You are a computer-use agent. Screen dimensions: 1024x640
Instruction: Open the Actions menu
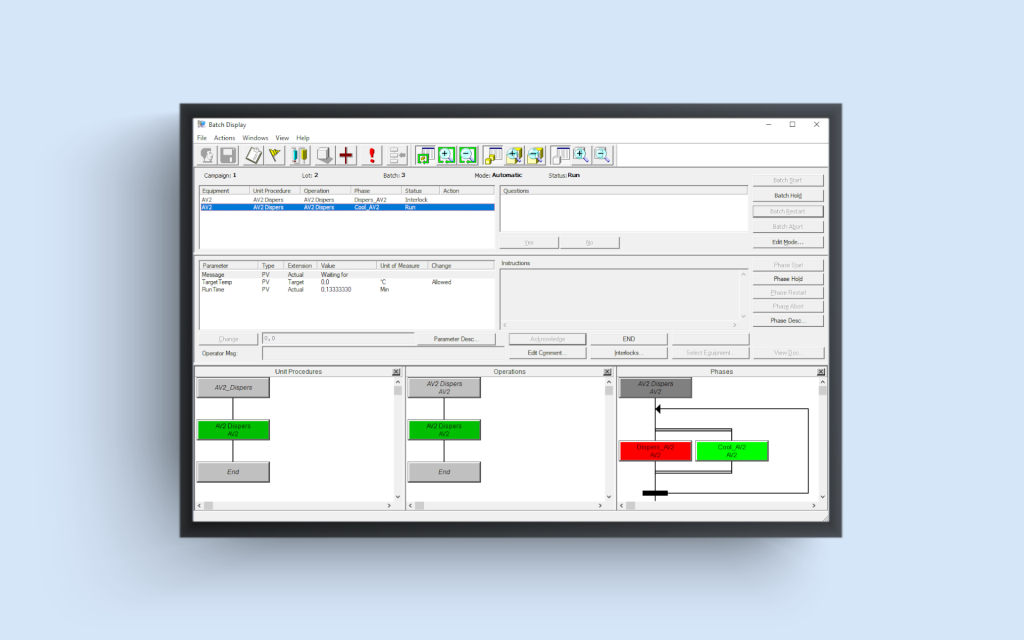tap(224, 137)
